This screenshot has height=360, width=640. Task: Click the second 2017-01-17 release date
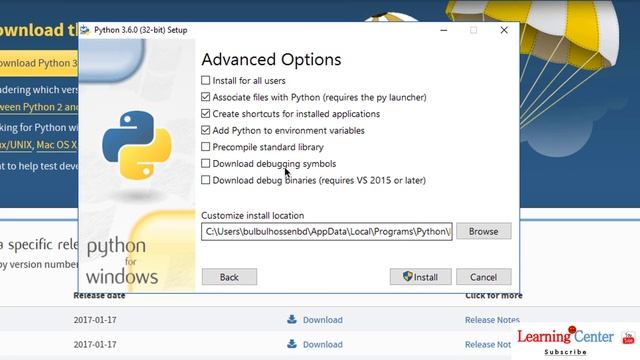pos(95,344)
